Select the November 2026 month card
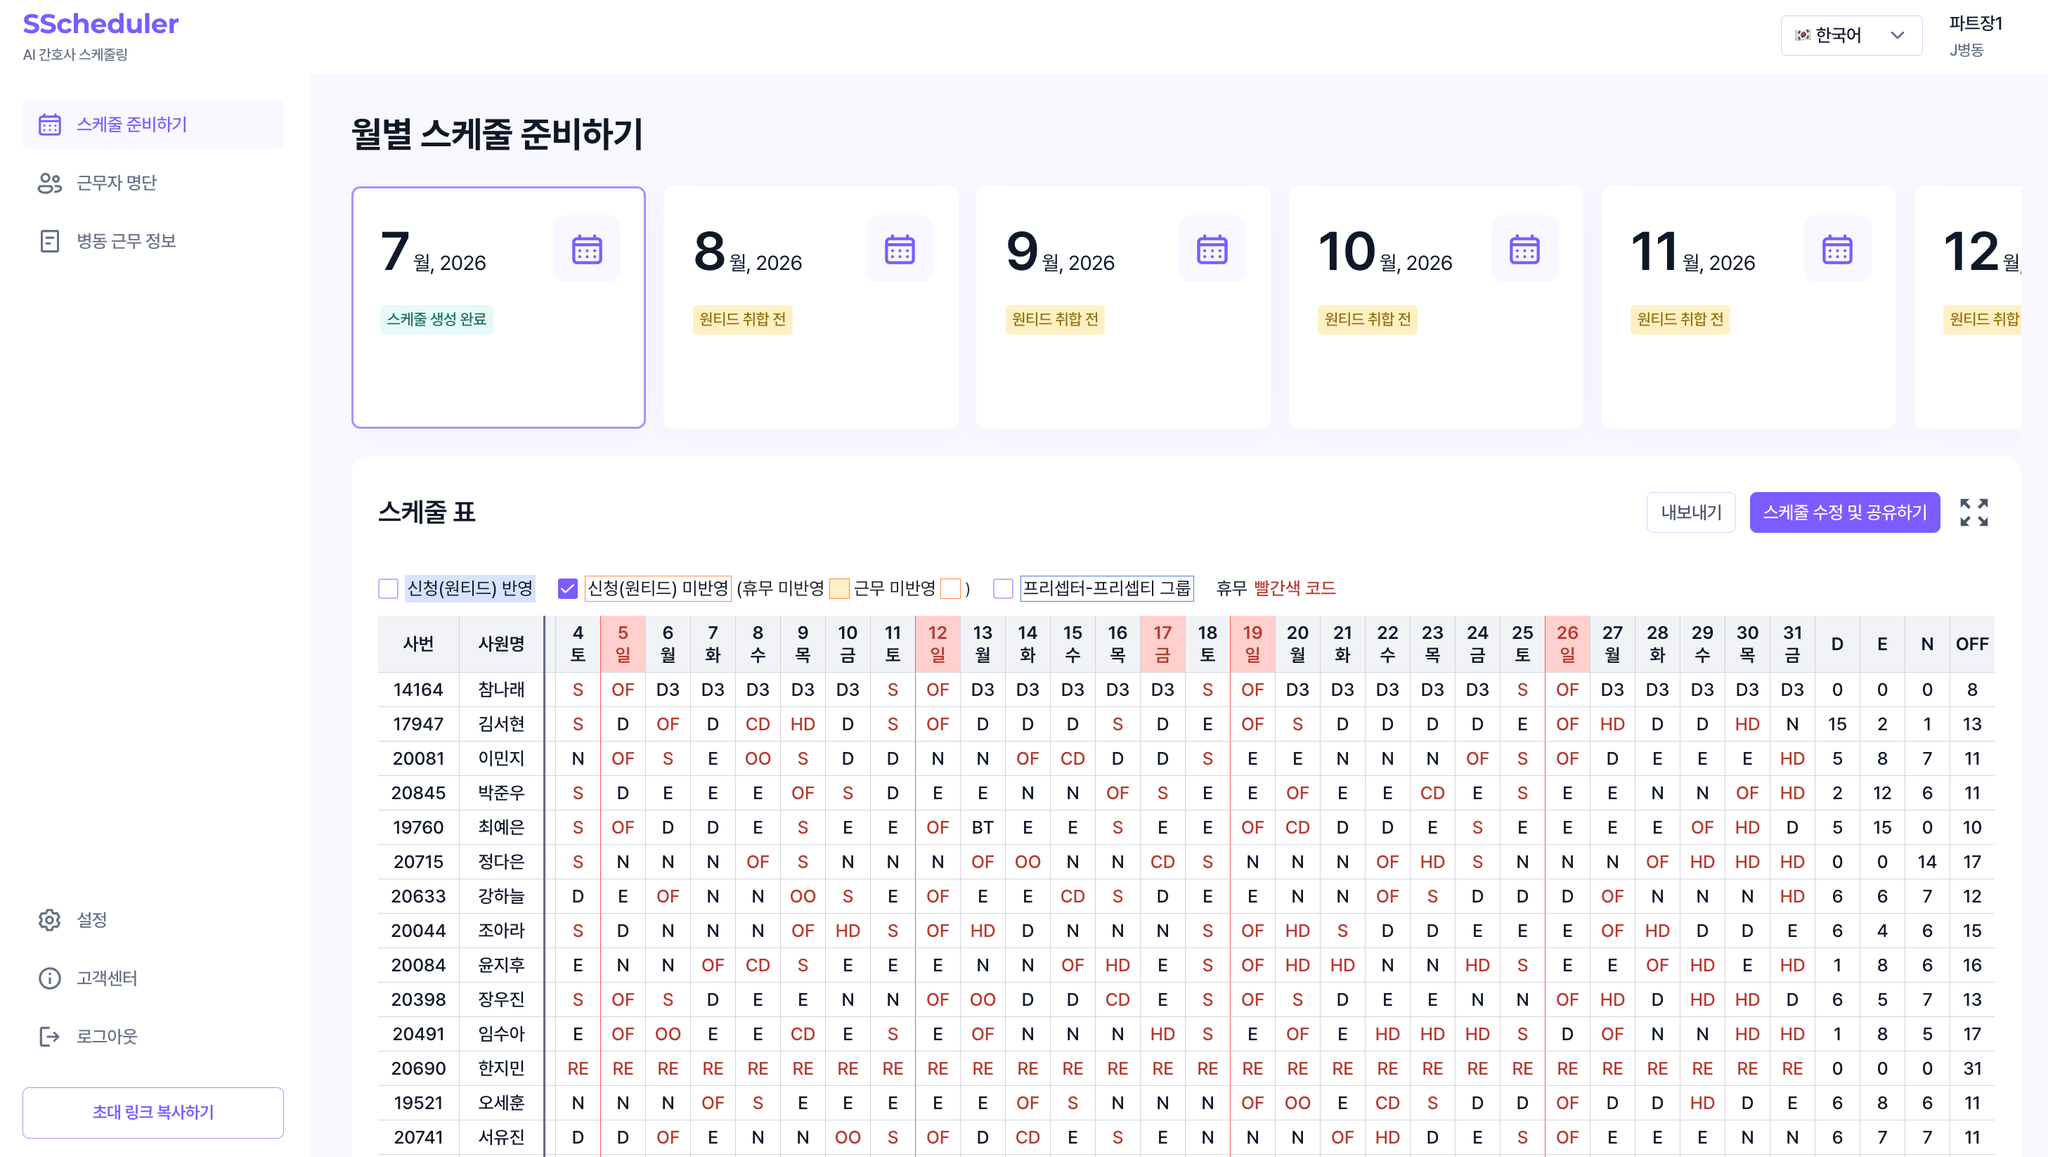This screenshot has width=2048, height=1157. 1748,307
